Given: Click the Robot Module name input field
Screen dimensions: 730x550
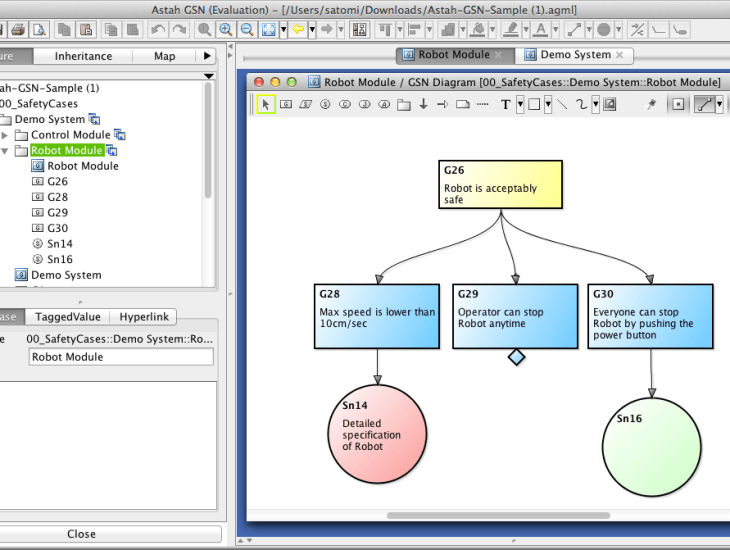Looking at the screenshot, I should (120, 357).
